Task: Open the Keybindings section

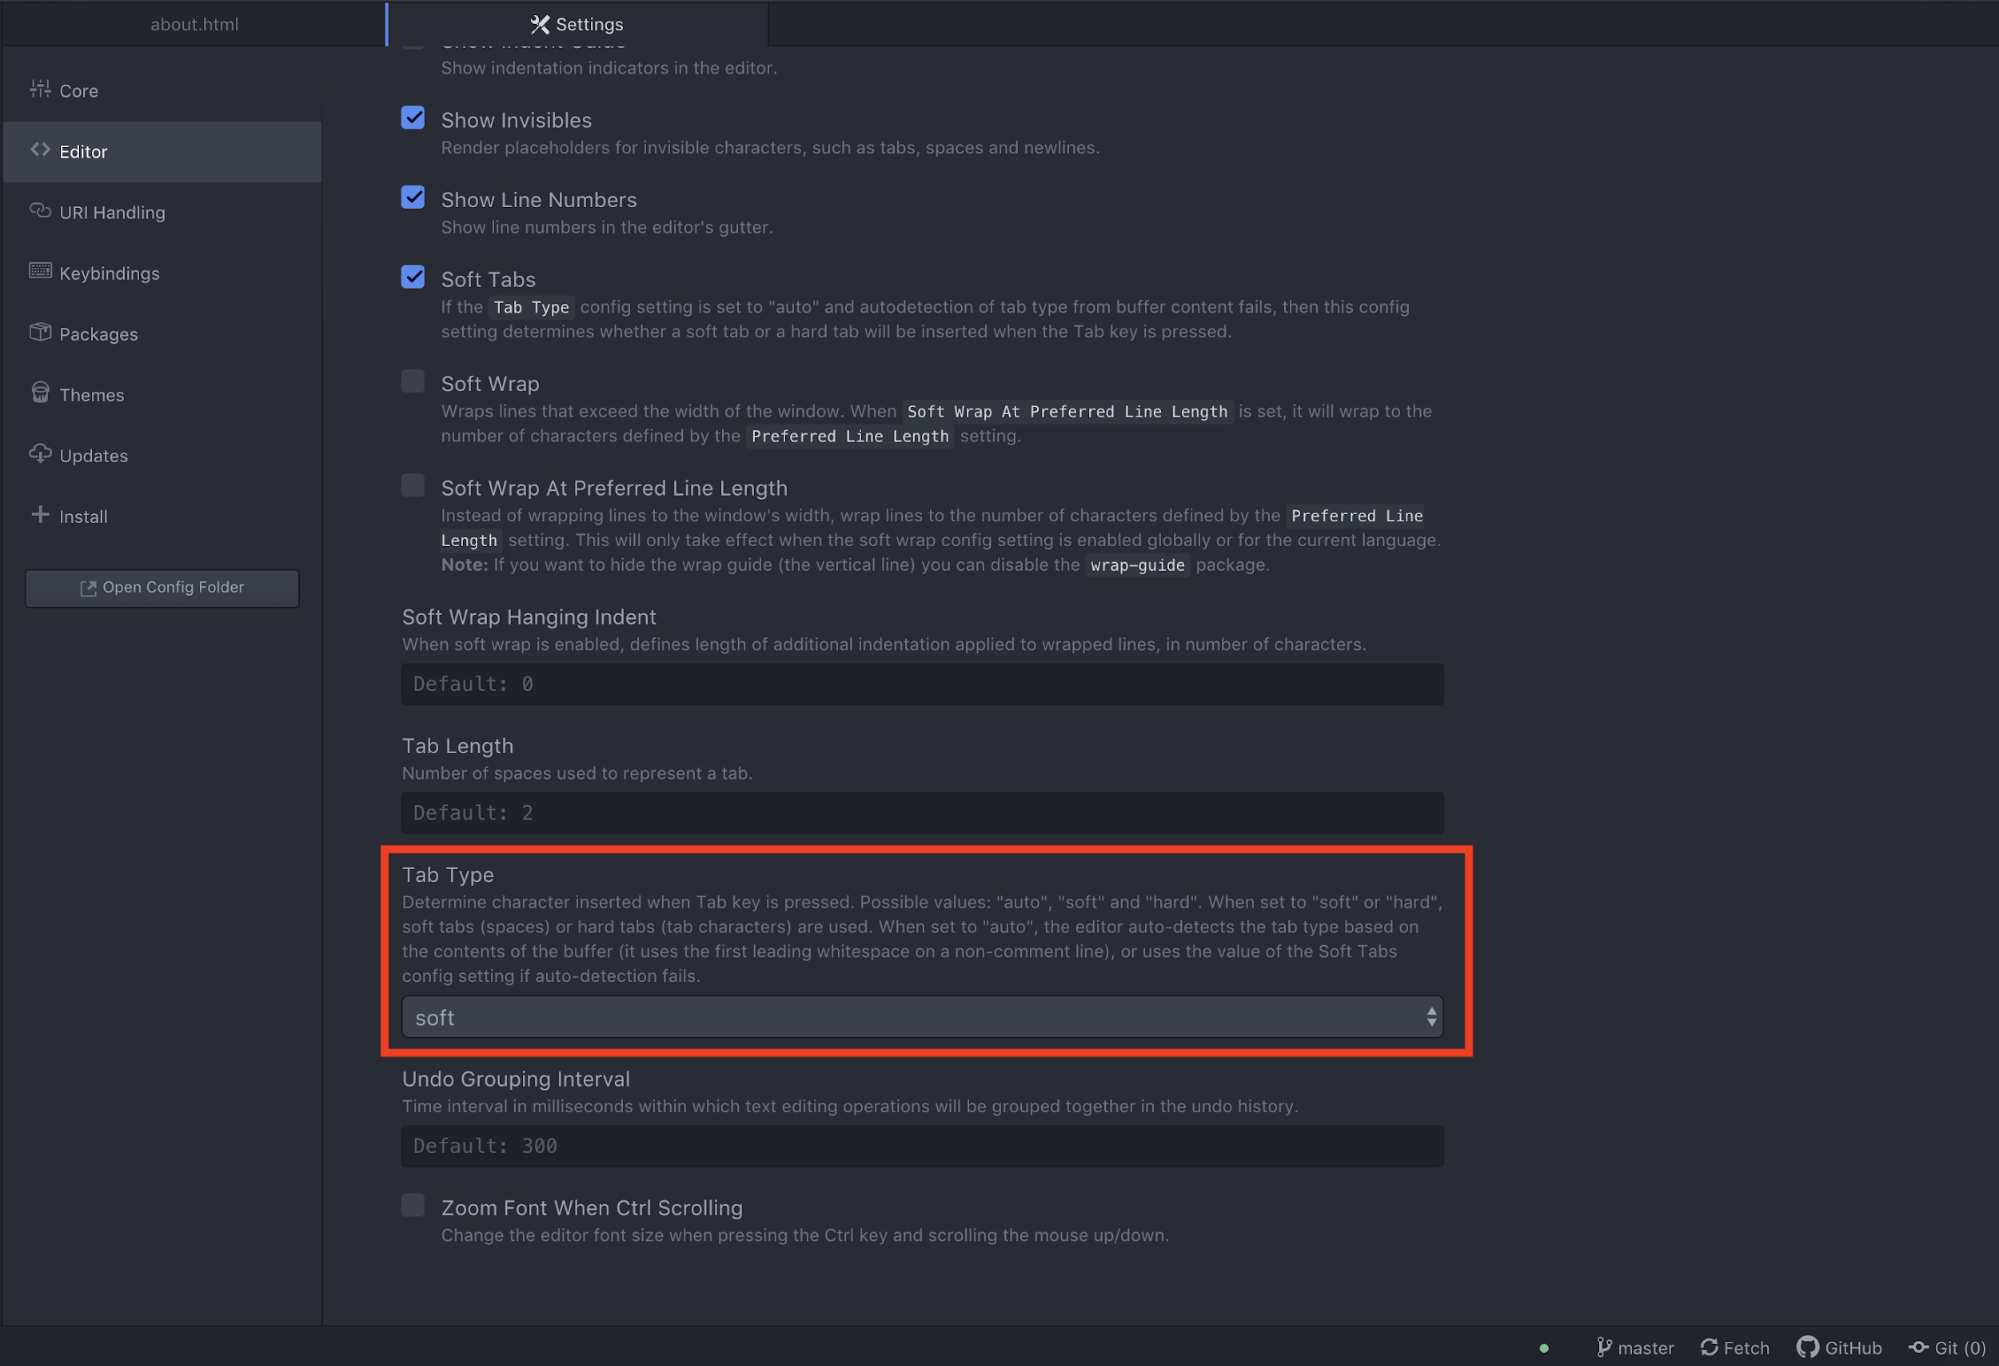Action: (109, 273)
